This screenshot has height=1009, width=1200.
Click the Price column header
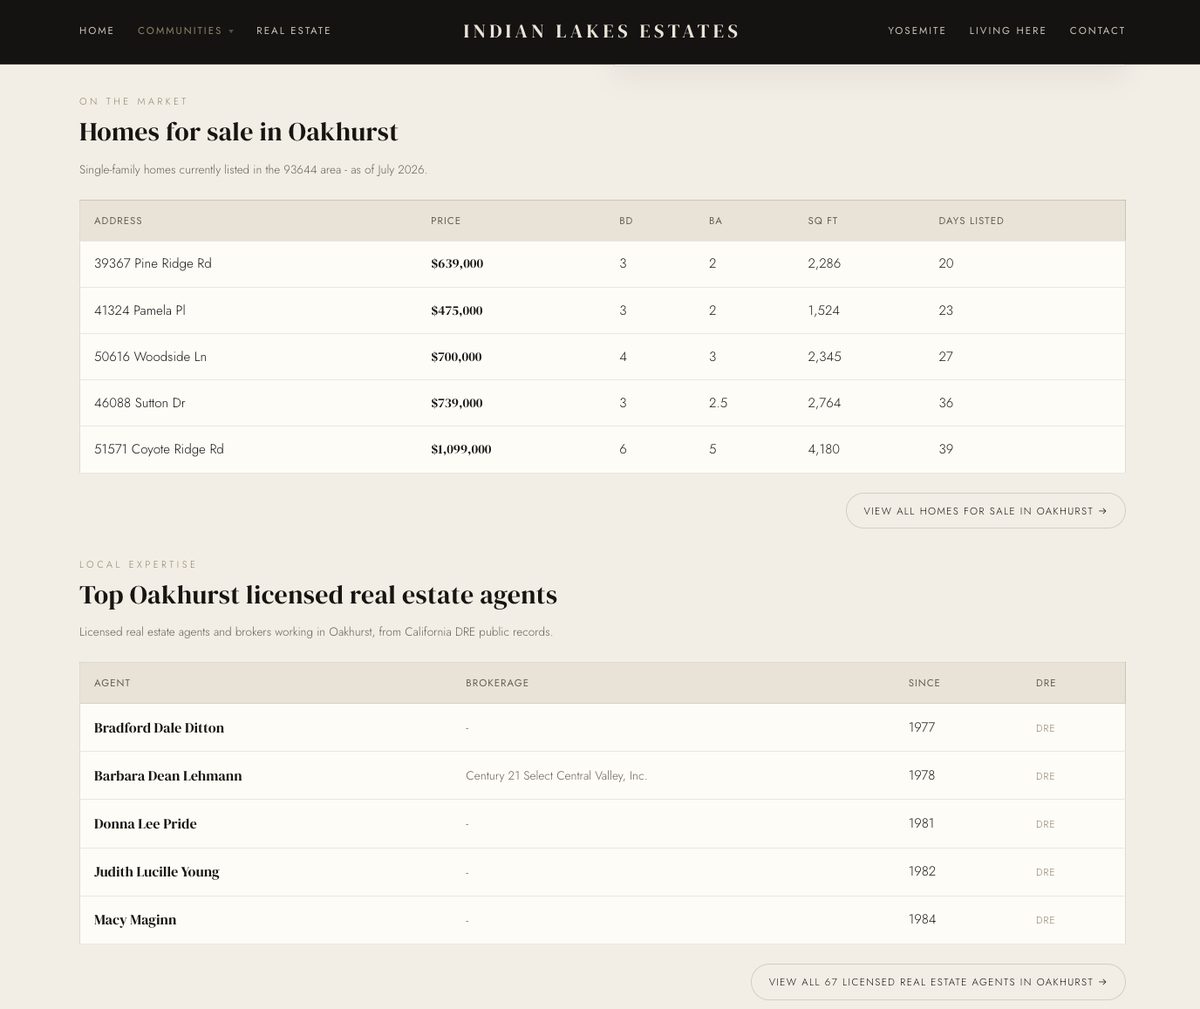point(446,221)
